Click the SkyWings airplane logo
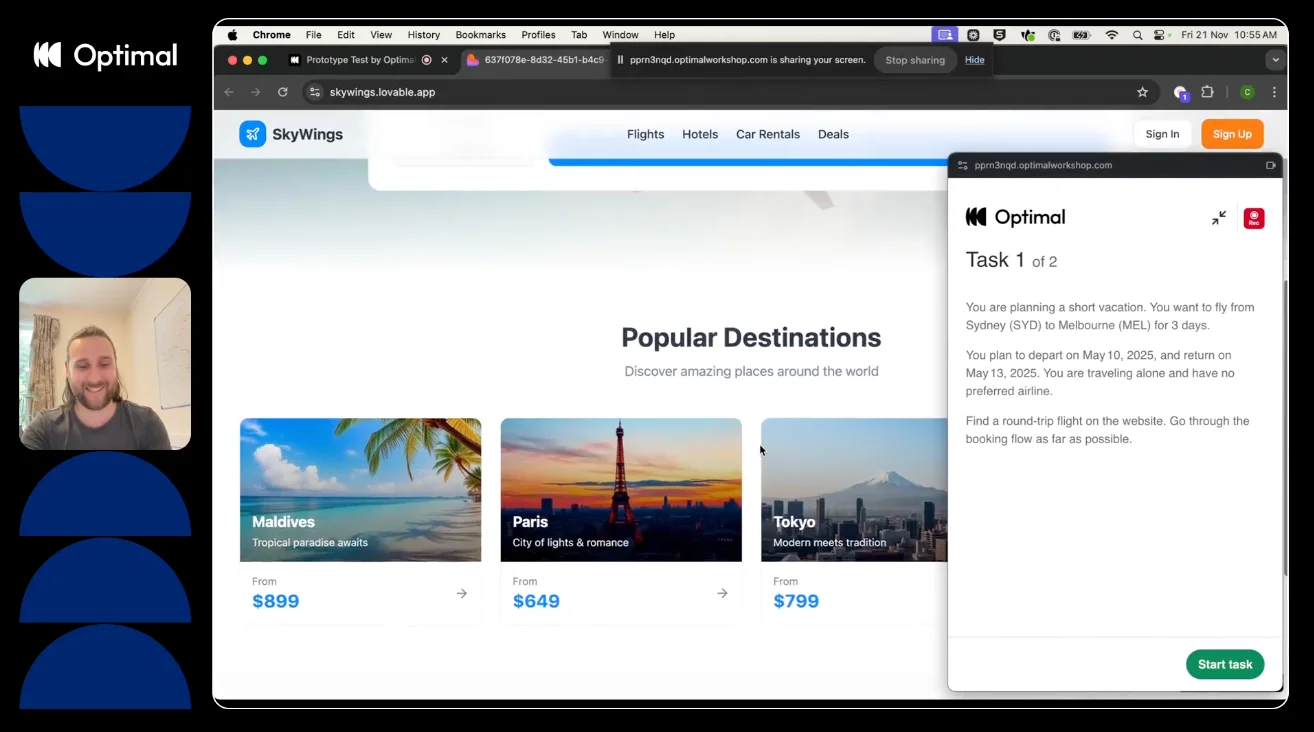The width and height of the screenshot is (1314, 732). click(x=252, y=133)
